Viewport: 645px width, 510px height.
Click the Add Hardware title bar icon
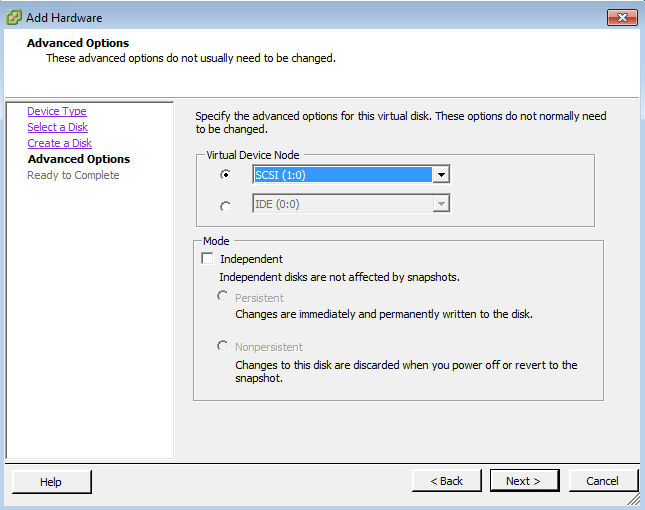tap(14, 18)
